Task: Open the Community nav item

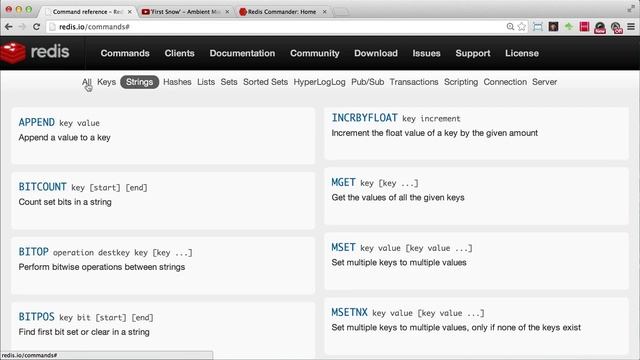Action: click(315, 53)
